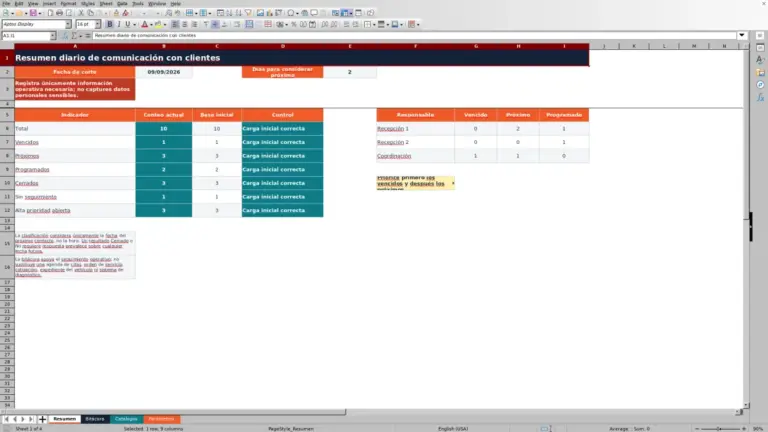Open the Function Wizard fx icon

(x=65, y=36)
